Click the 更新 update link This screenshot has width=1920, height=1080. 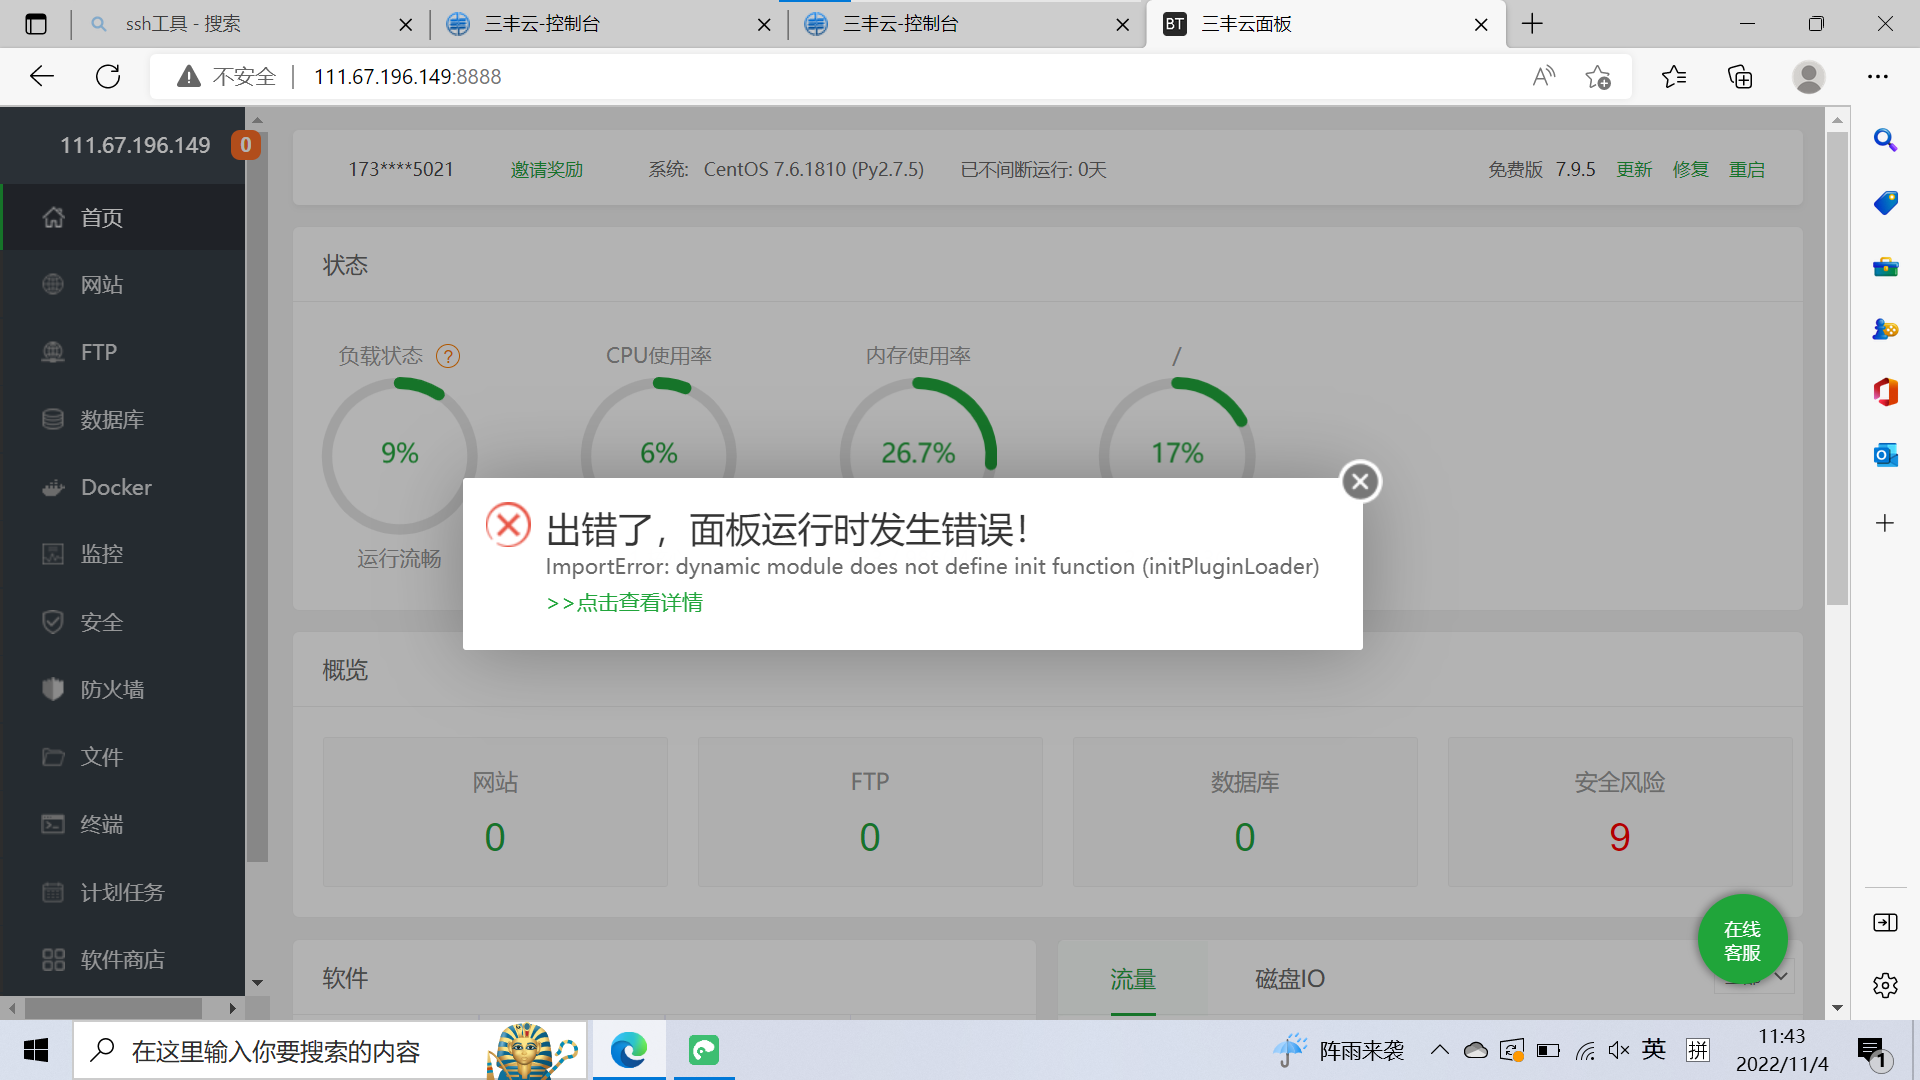coord(1634,170)
